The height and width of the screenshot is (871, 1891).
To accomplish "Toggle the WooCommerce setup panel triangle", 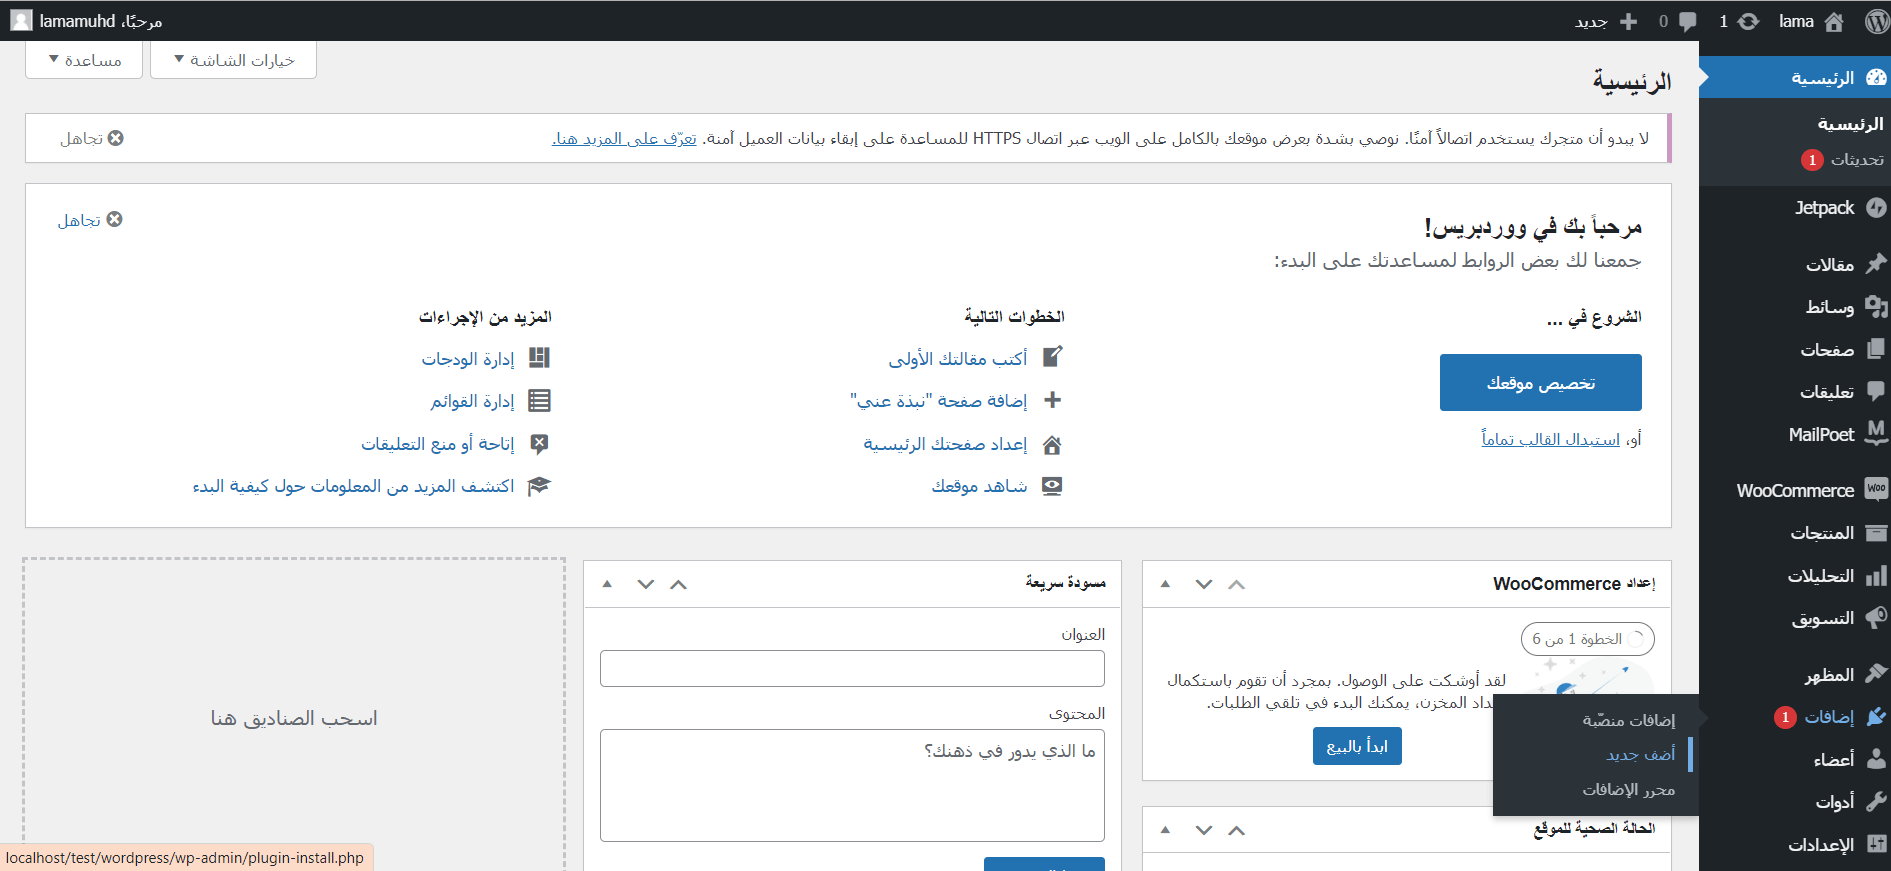I will pyautogui.click(x=1165, y=584).
